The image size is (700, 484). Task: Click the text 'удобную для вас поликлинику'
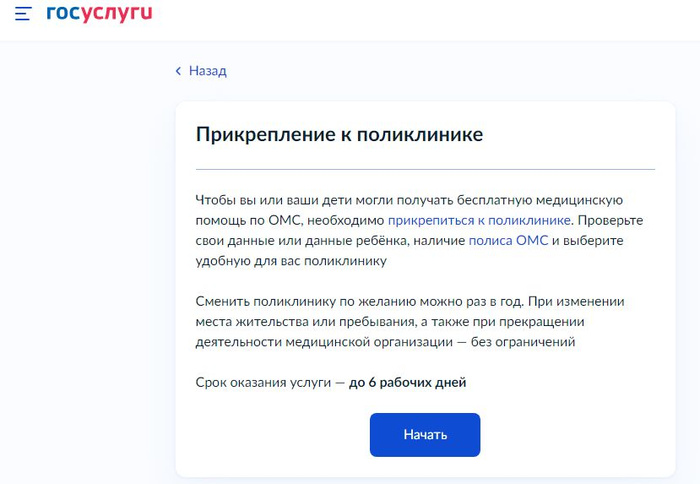tap(290, 260)
